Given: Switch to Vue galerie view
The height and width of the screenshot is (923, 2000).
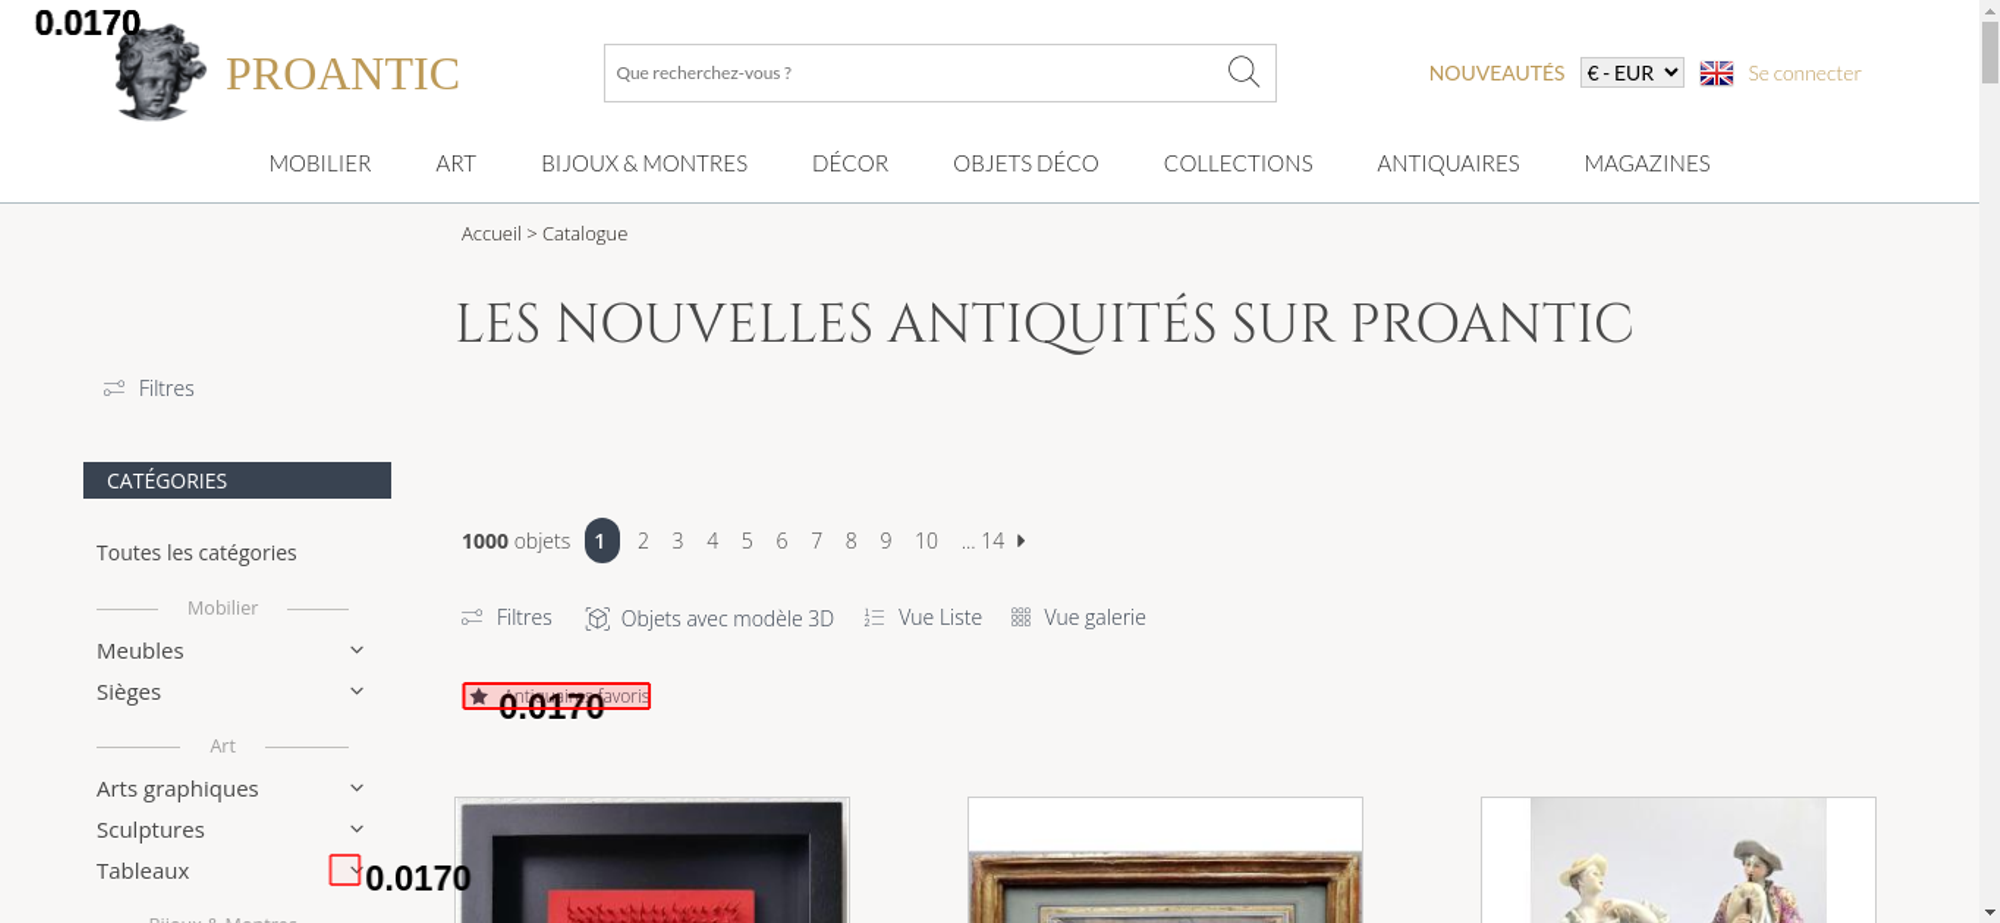Looking at the screenshot, I should coord(1078,618).
